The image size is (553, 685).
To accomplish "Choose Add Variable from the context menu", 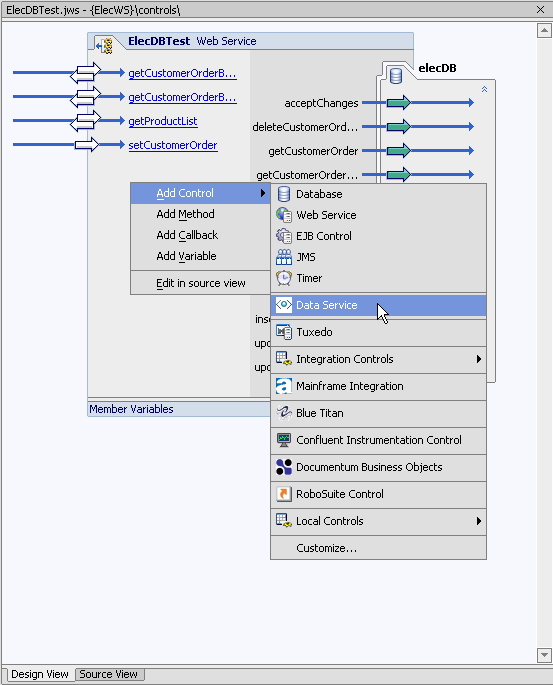I will tap(200, 256).
